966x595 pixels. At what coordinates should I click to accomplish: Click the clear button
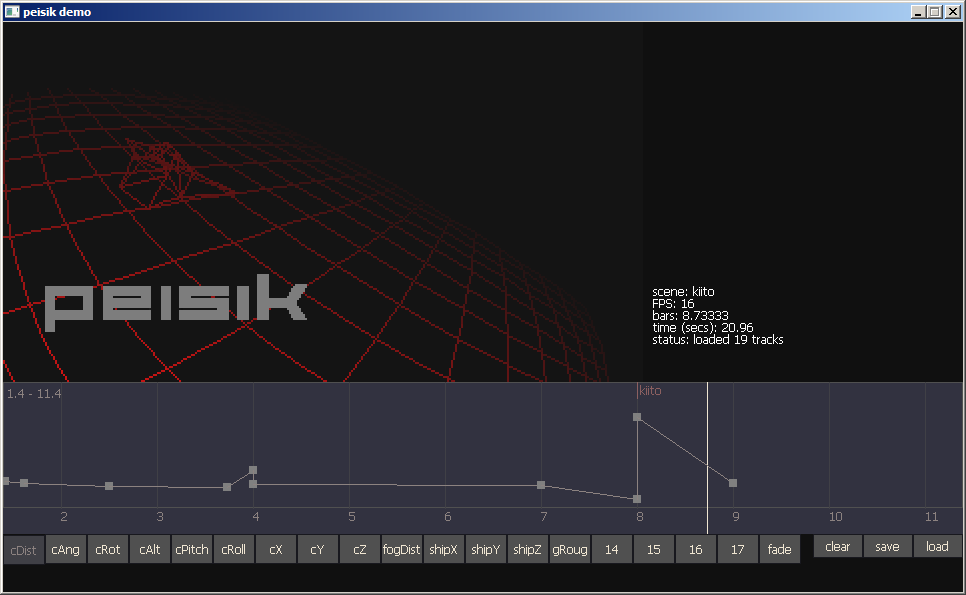pyautogui.click(x=838, y=546)
